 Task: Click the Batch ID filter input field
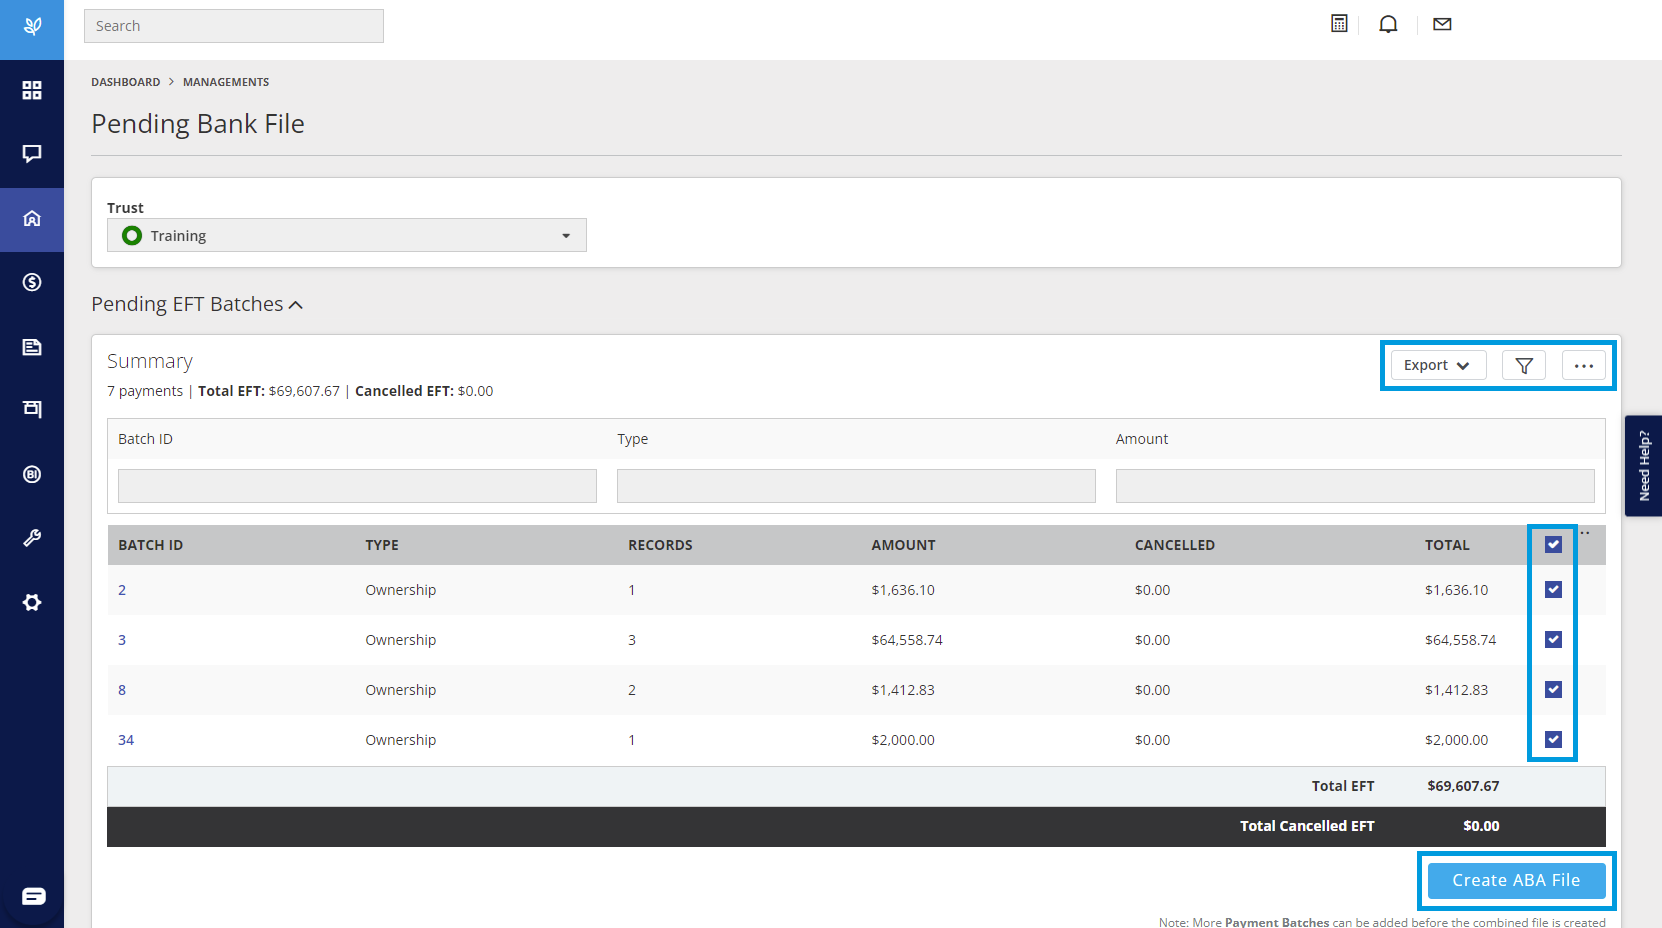pos(357,486)
